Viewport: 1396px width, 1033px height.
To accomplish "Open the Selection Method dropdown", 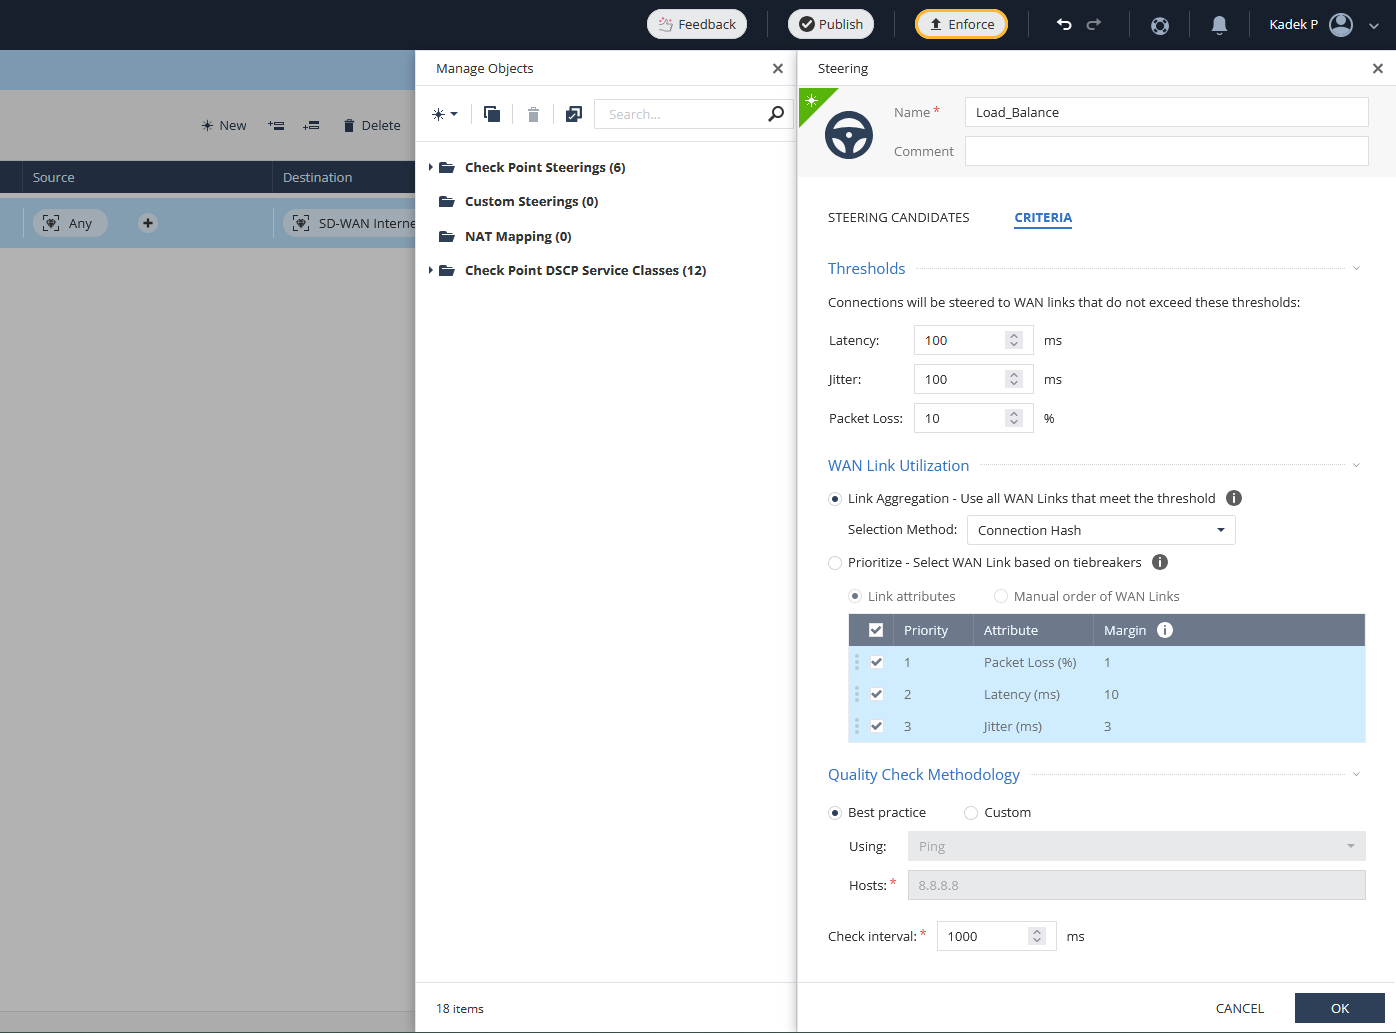I will point(1101,530).
